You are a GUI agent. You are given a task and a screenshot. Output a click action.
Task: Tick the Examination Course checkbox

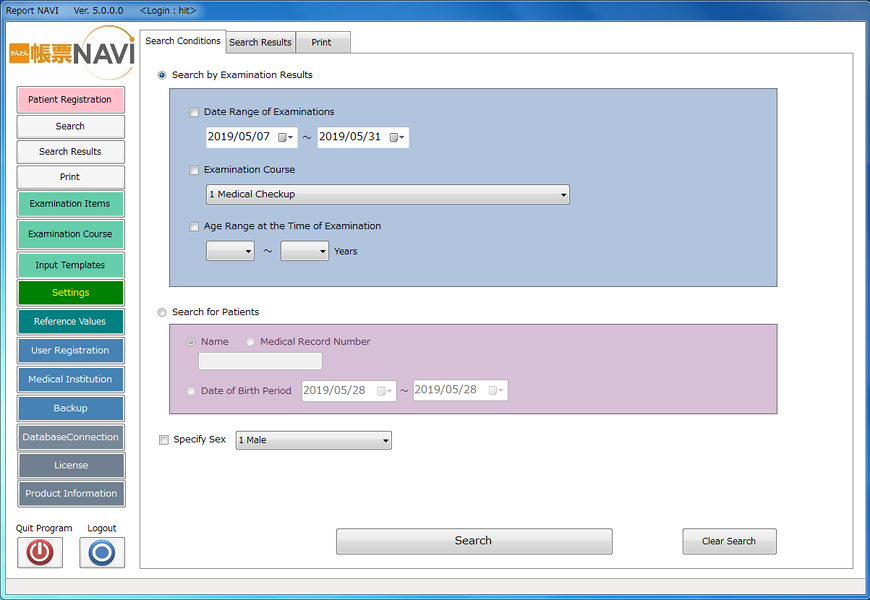click(194, 171)
